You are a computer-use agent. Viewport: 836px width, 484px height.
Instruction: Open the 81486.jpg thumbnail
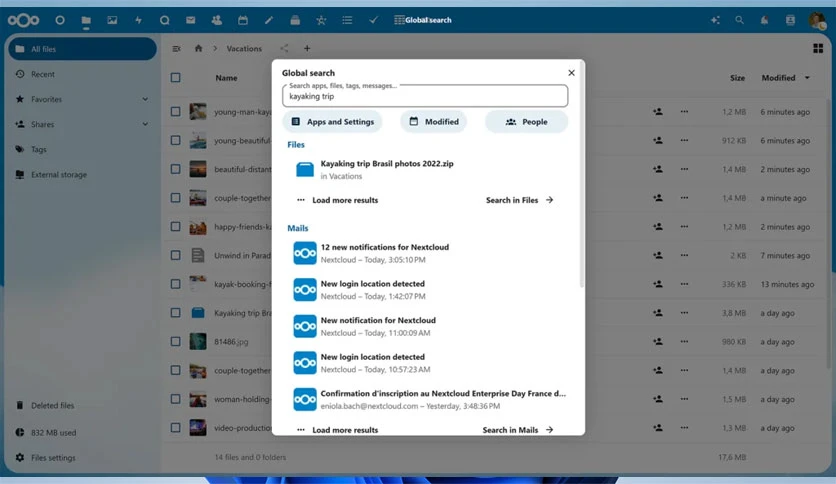click(198, 341)
